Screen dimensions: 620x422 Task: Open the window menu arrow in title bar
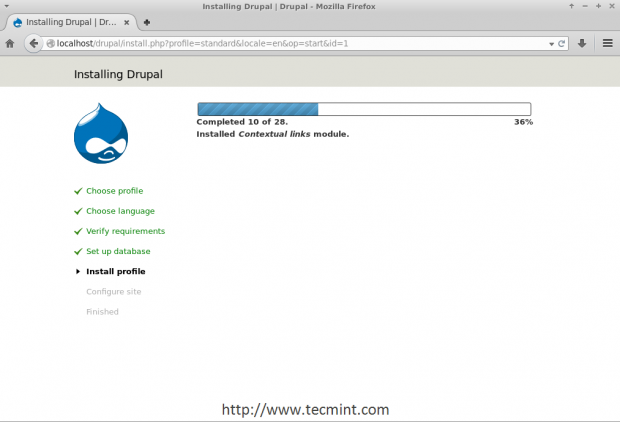[x=6, y=6]
